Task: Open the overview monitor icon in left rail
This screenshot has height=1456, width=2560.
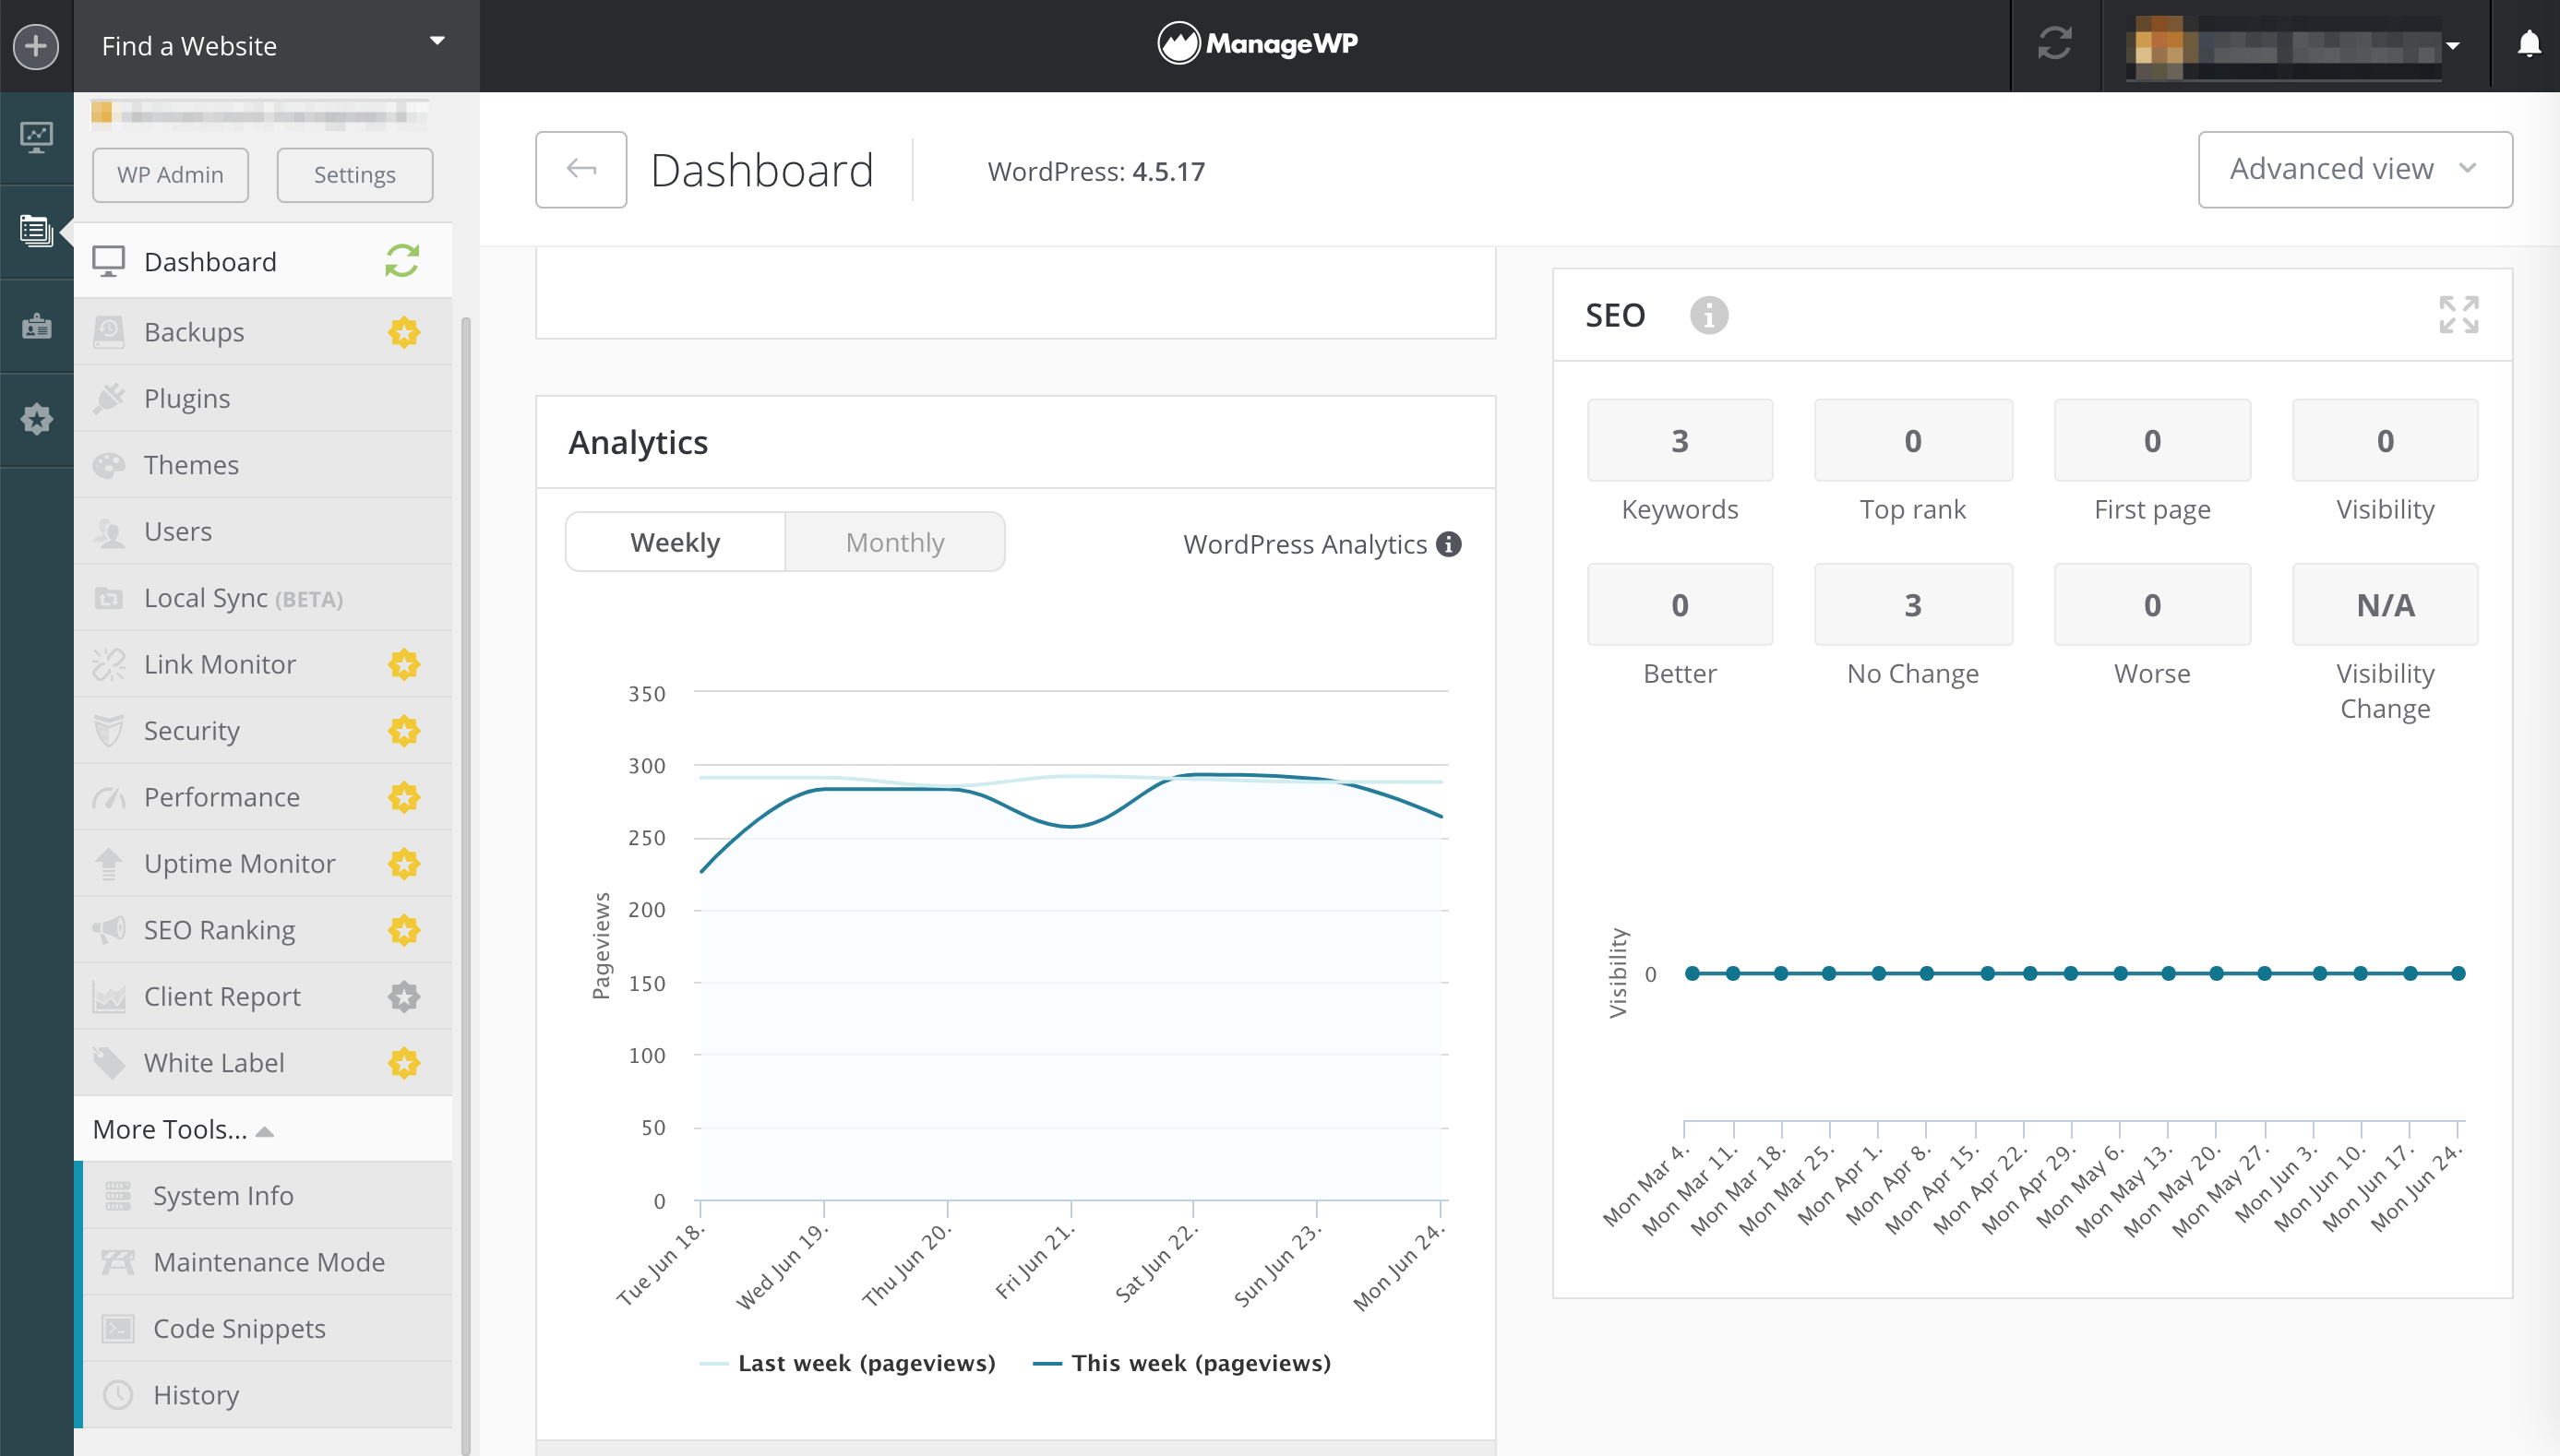Action: [x=36, y=137]
